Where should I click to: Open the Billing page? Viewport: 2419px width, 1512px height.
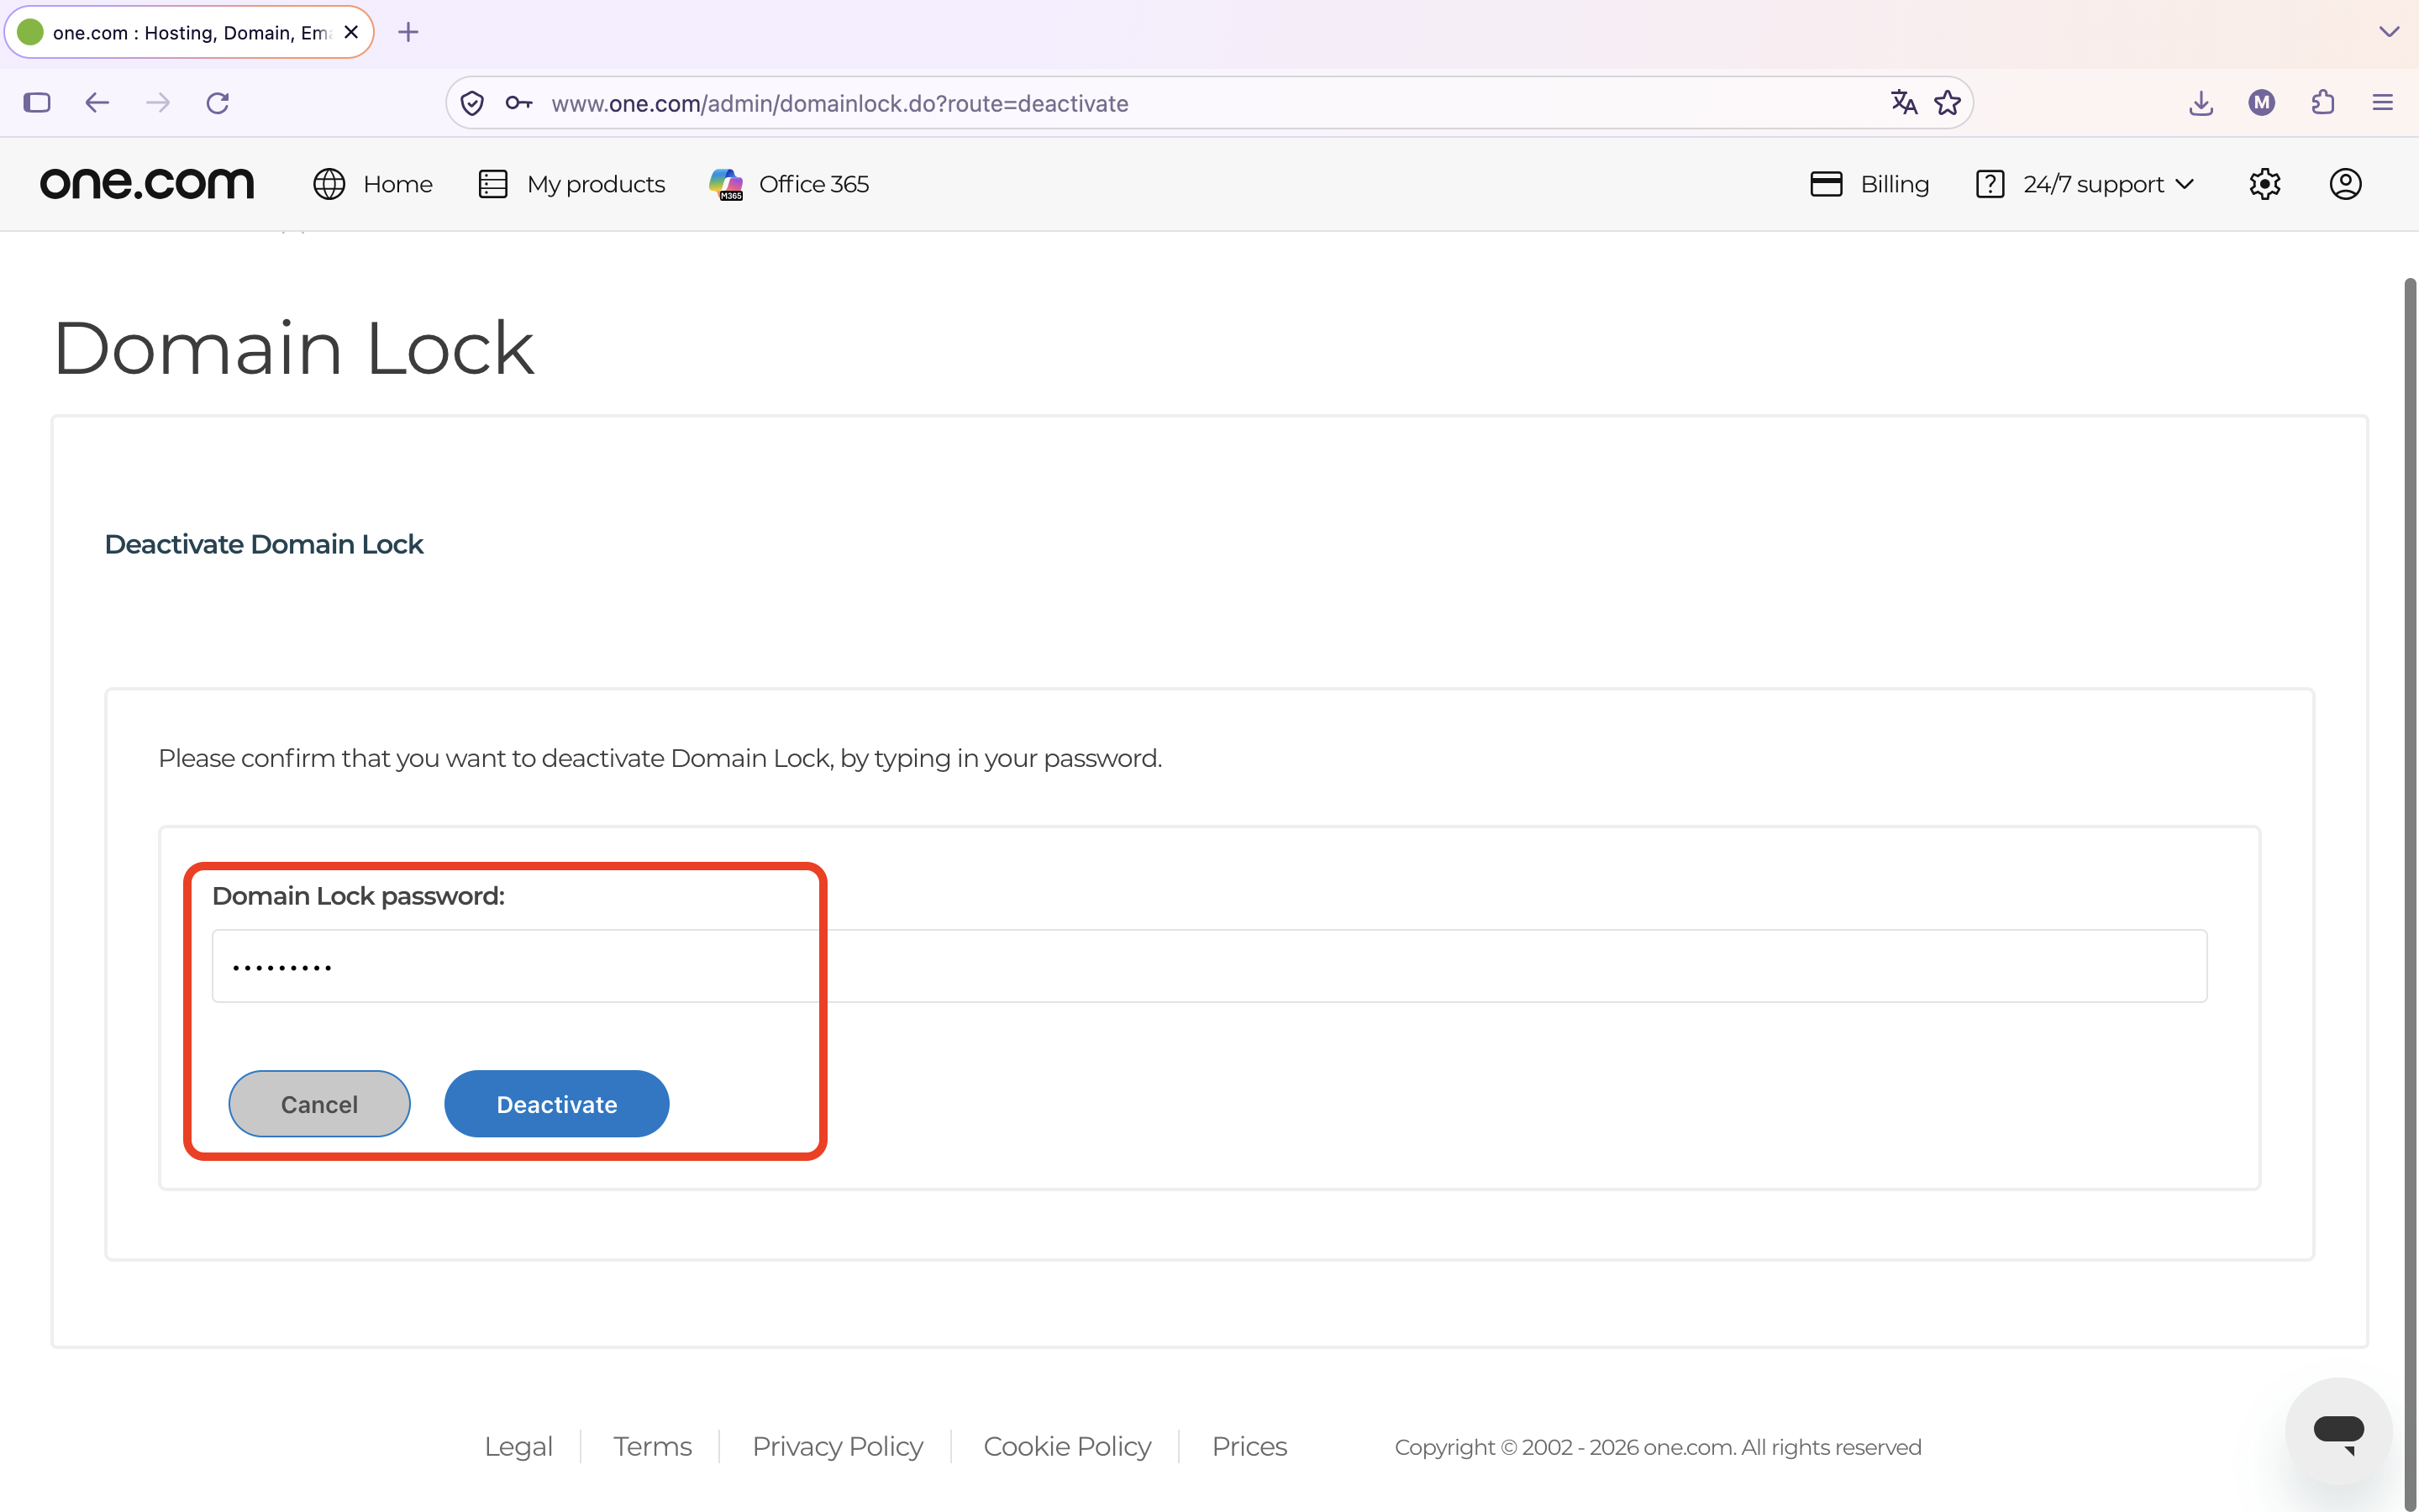click(1869, 184)
